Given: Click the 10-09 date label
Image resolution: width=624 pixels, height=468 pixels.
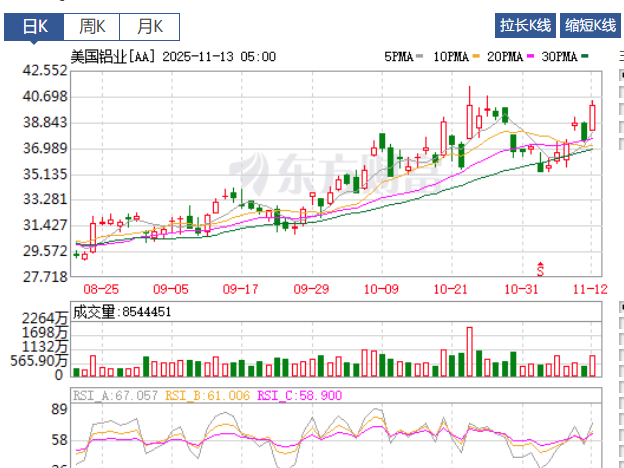Looking at the screenshot, I should click(381, 289).
